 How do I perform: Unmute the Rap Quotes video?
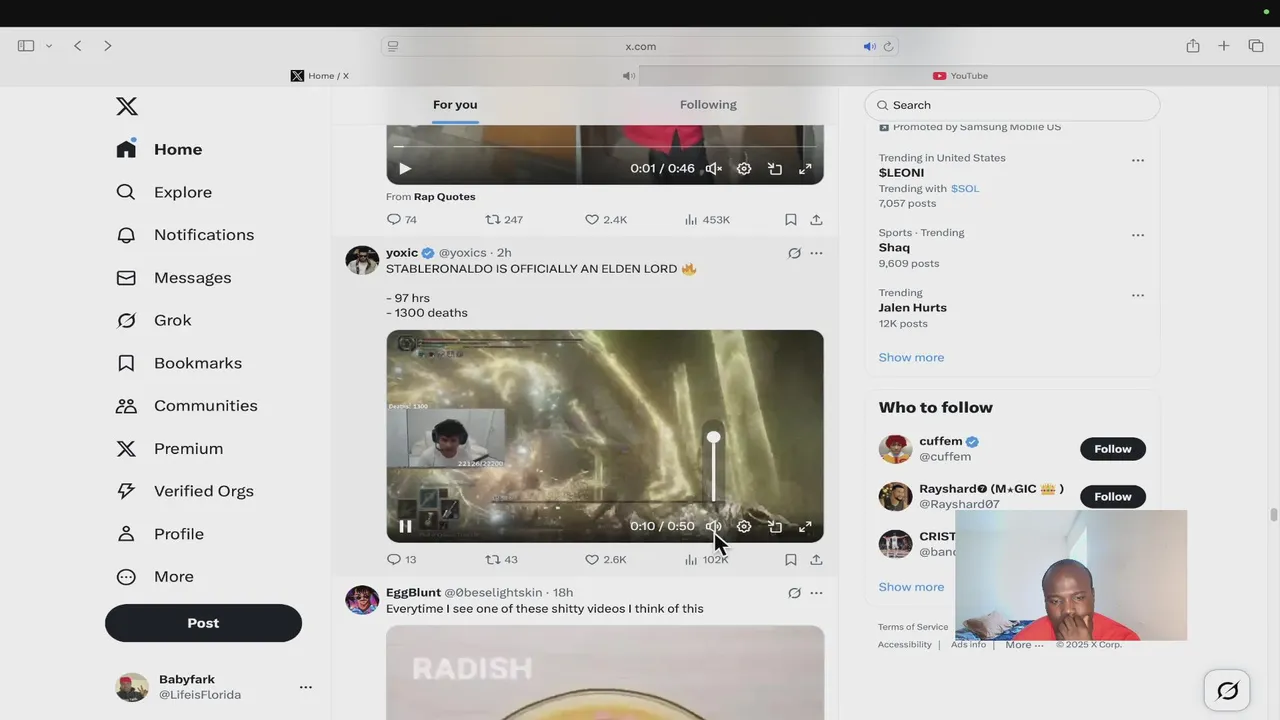click(x=713, y=169)
